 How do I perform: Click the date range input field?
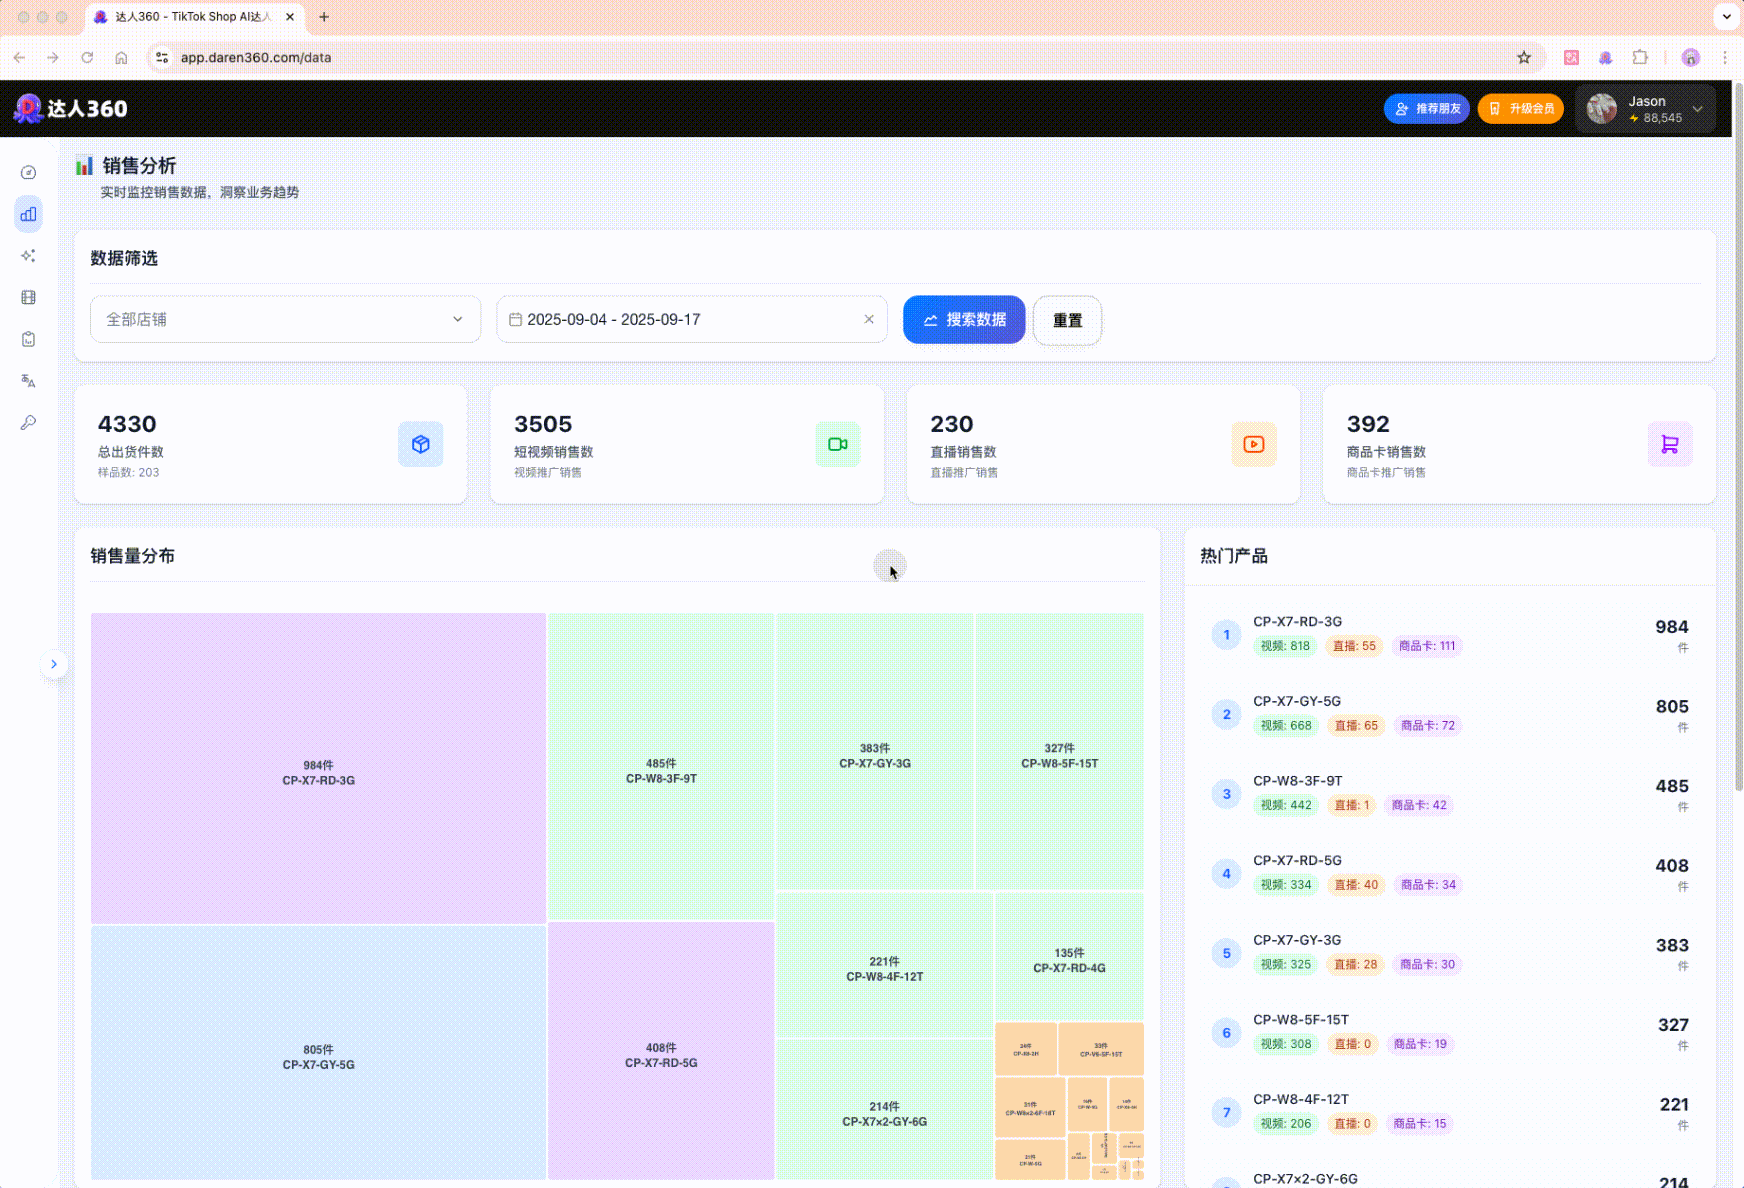click(680, 320)
